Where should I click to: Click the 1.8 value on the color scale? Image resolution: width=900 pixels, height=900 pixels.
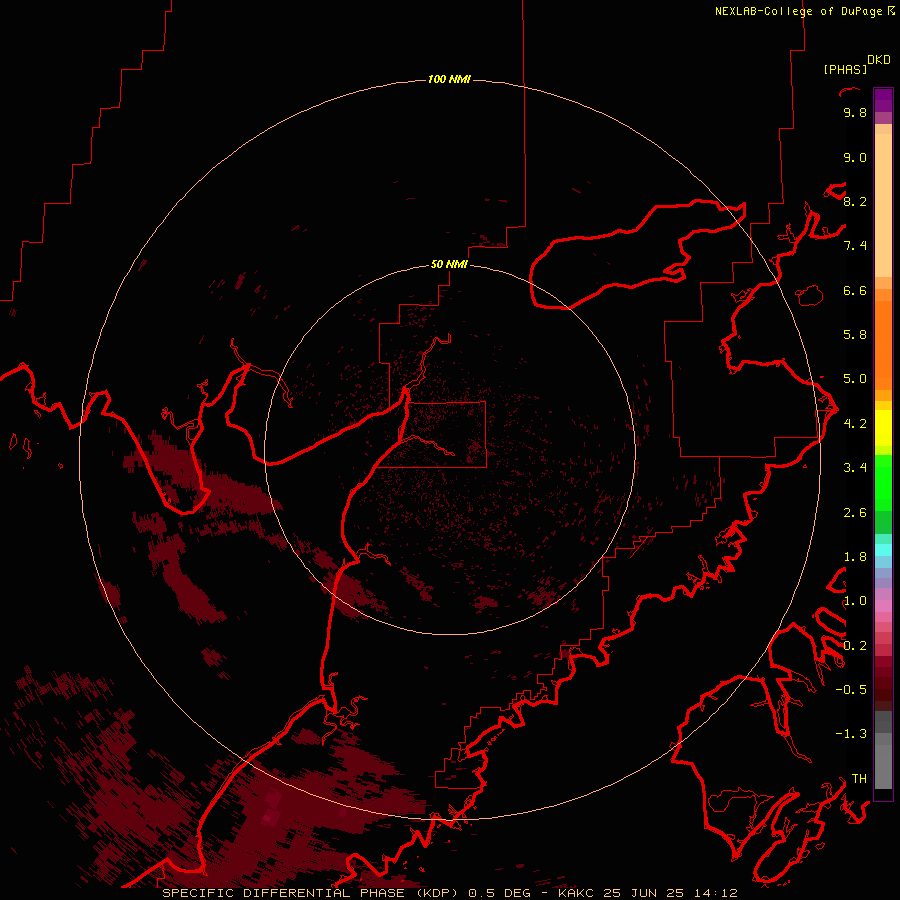coord(855,557)
